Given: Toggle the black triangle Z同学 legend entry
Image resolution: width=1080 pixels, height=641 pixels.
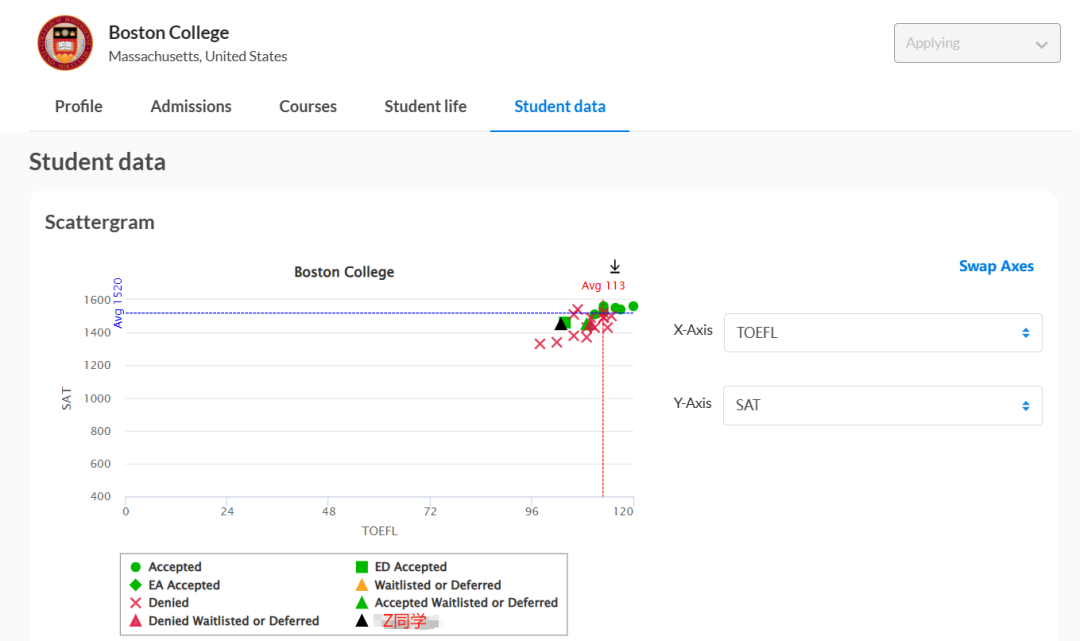Looking at the screenshot, I should pyautogui.click(x=397, y=621).
